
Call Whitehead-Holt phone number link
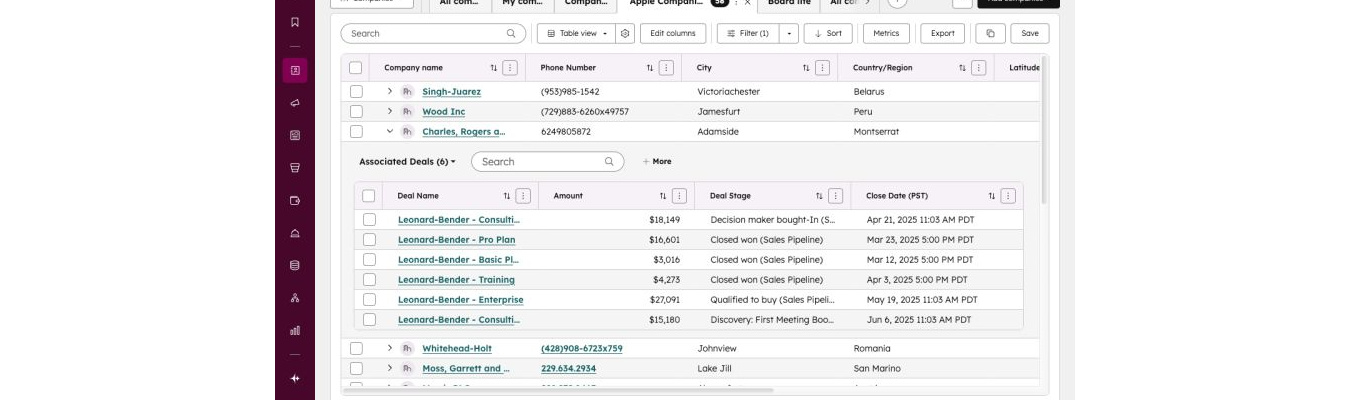click(x=581, y=348)
